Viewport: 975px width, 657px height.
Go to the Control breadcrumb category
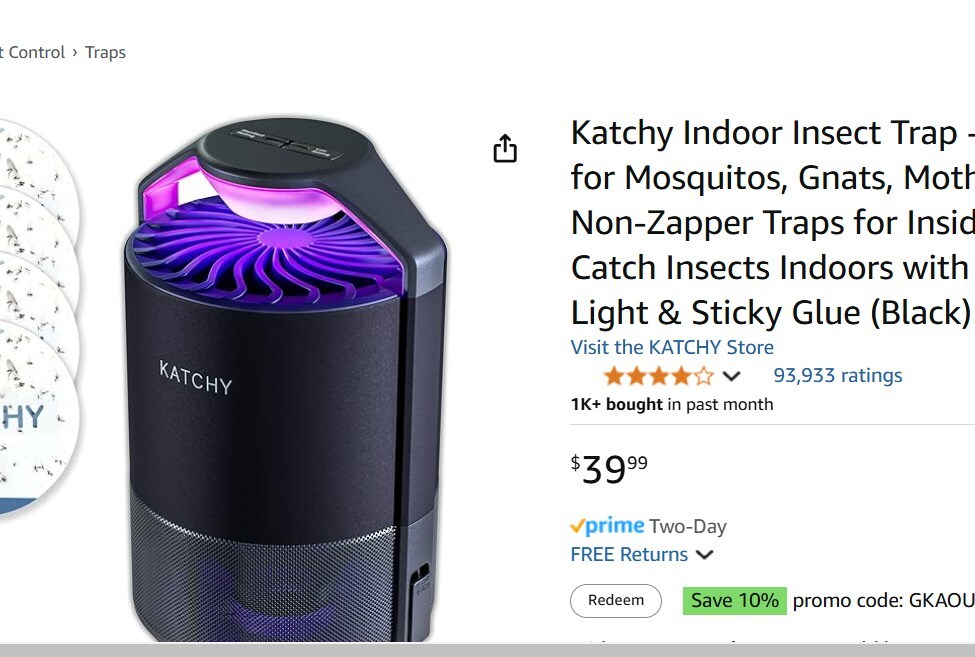point(32,52)
